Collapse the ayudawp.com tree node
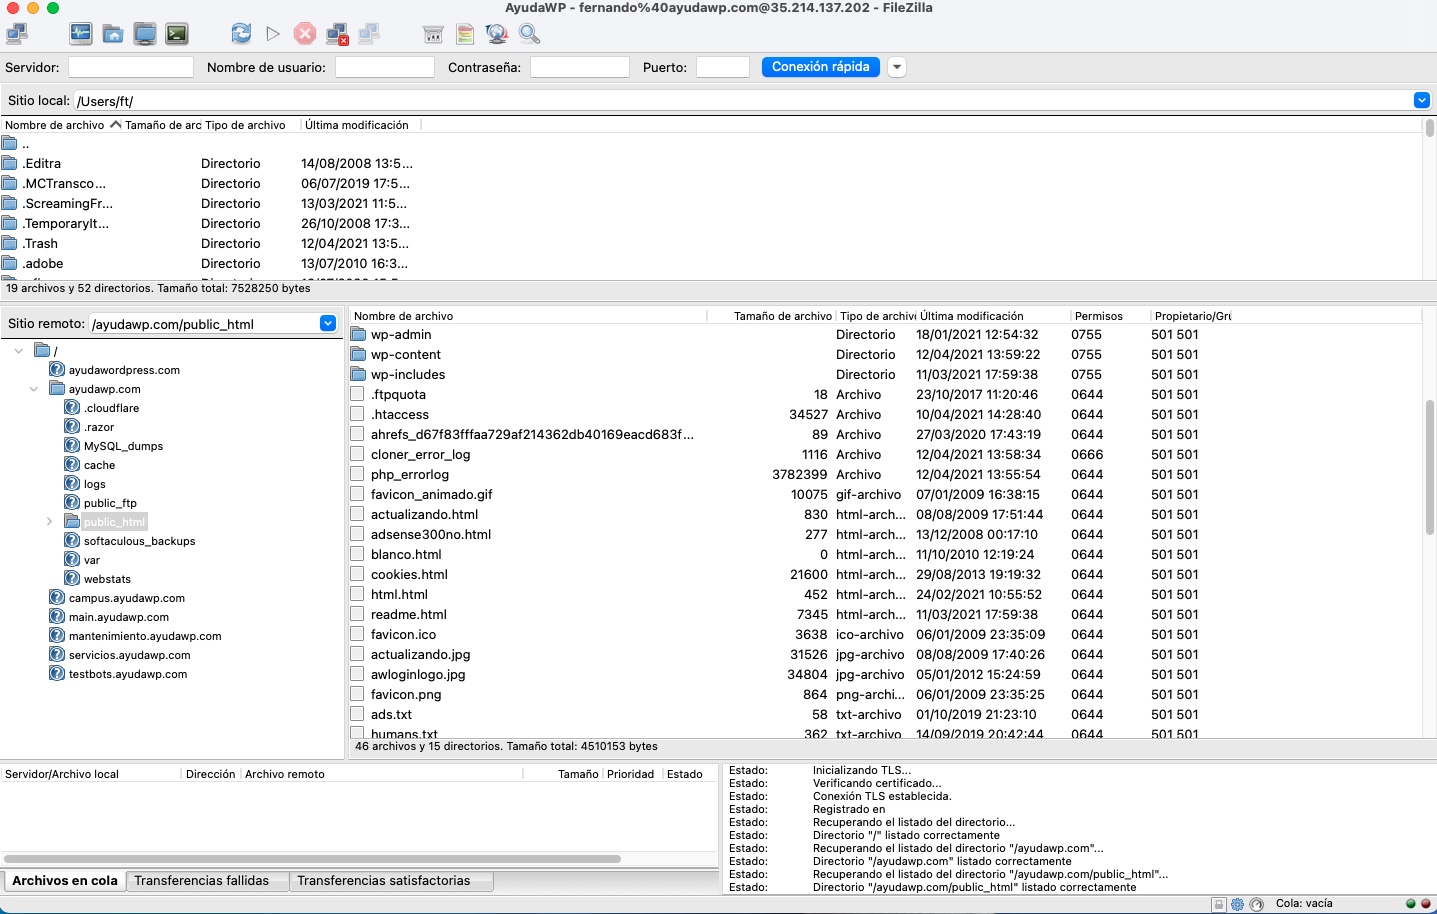 pyautogui.click(x=33, y=388)
